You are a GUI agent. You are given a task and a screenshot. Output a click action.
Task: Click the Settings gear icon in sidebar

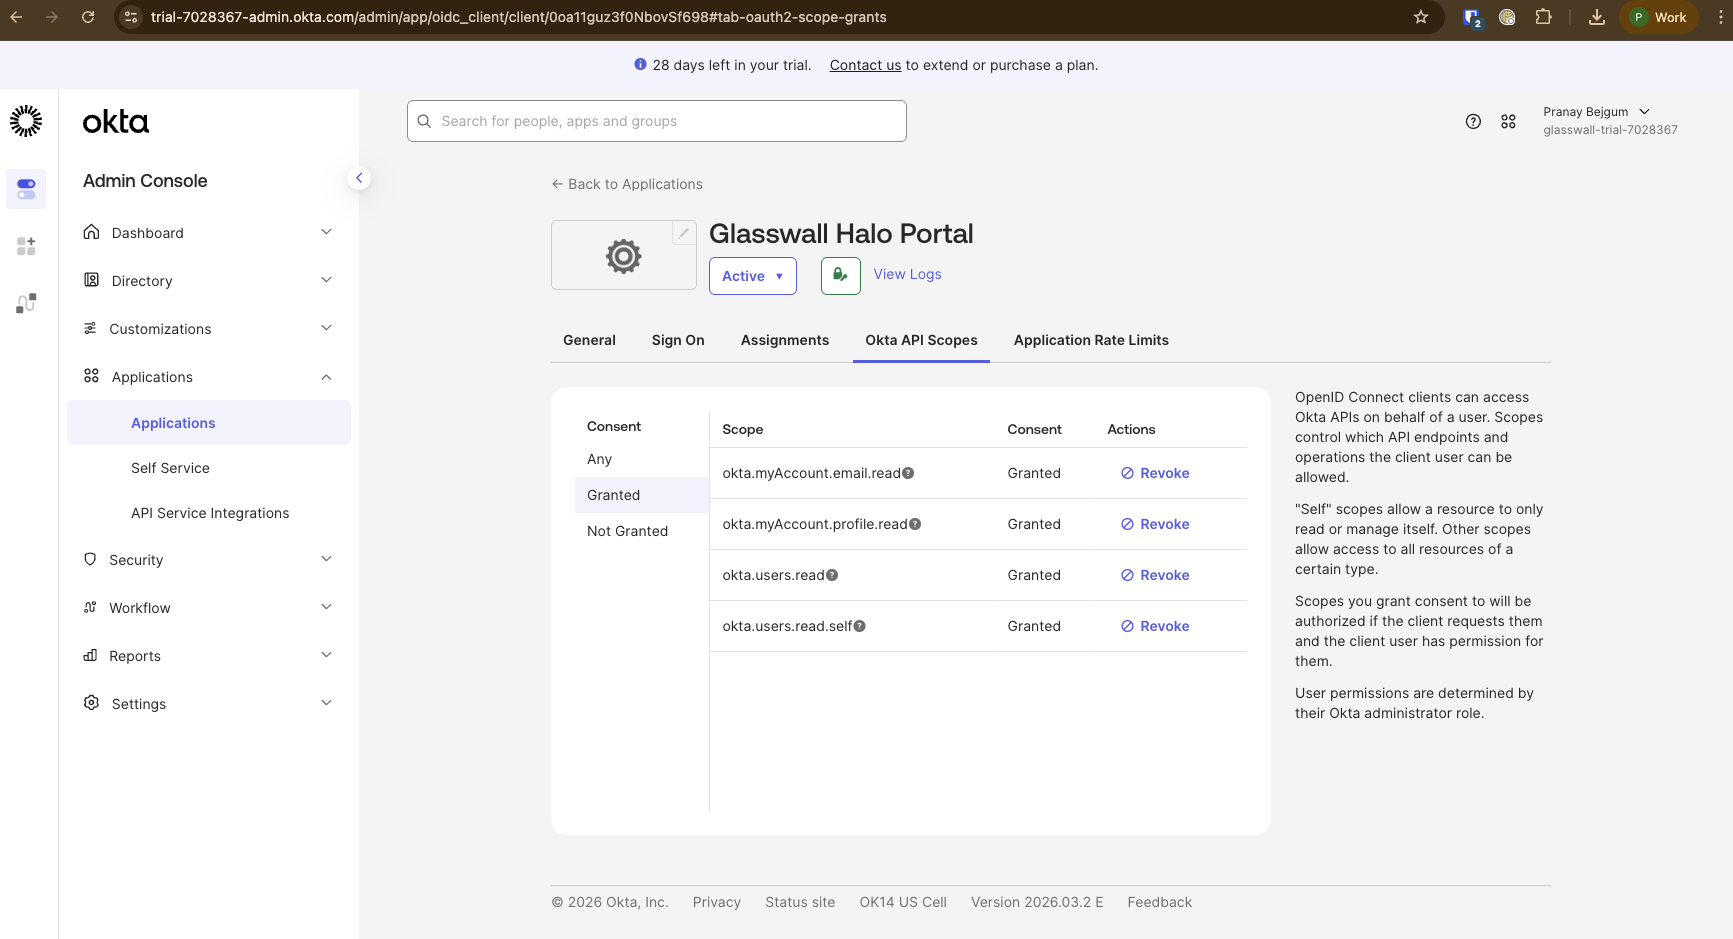(91, 703)
